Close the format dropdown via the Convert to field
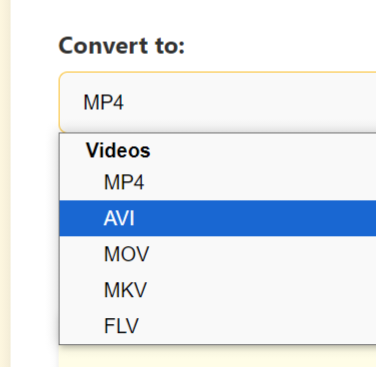 point(218,102)
